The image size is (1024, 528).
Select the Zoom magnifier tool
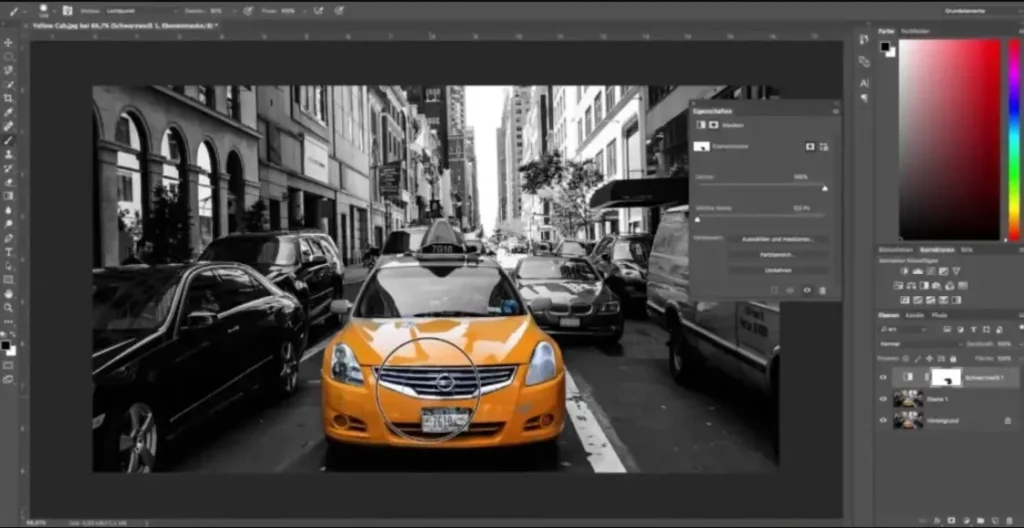(x=8, y=307)
